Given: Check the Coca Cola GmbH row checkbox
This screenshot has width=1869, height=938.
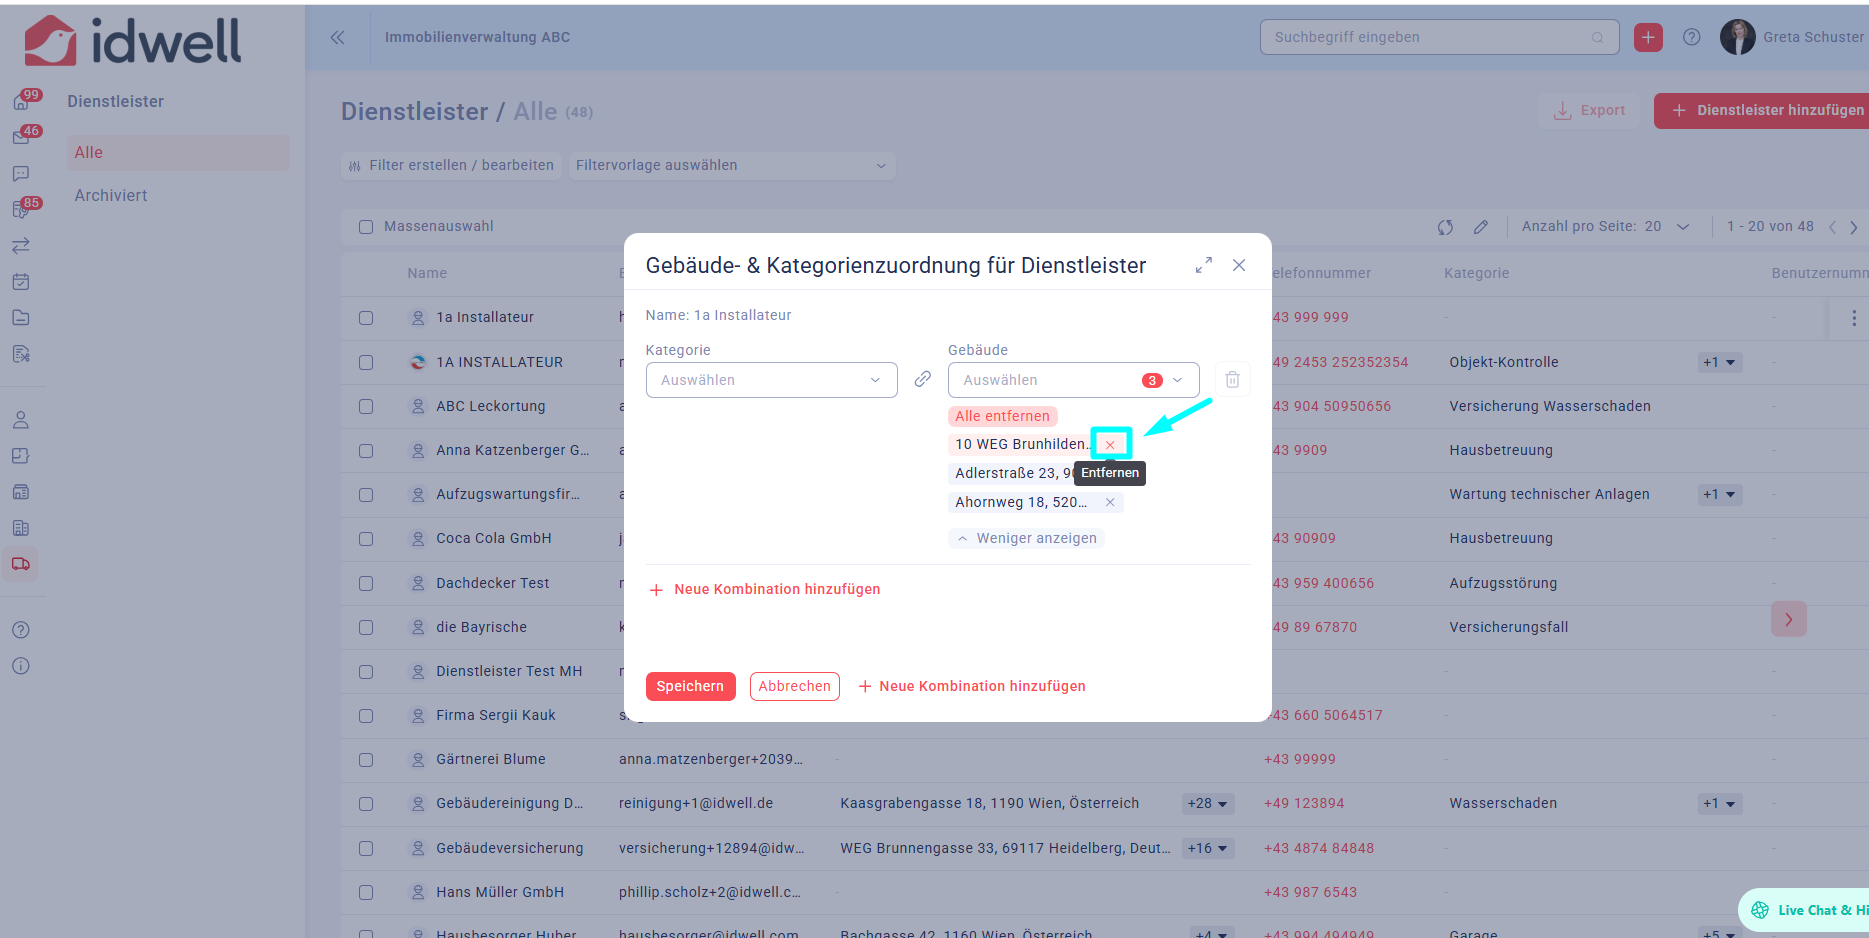Looking at the screenshot, I should tap(366, 539).
